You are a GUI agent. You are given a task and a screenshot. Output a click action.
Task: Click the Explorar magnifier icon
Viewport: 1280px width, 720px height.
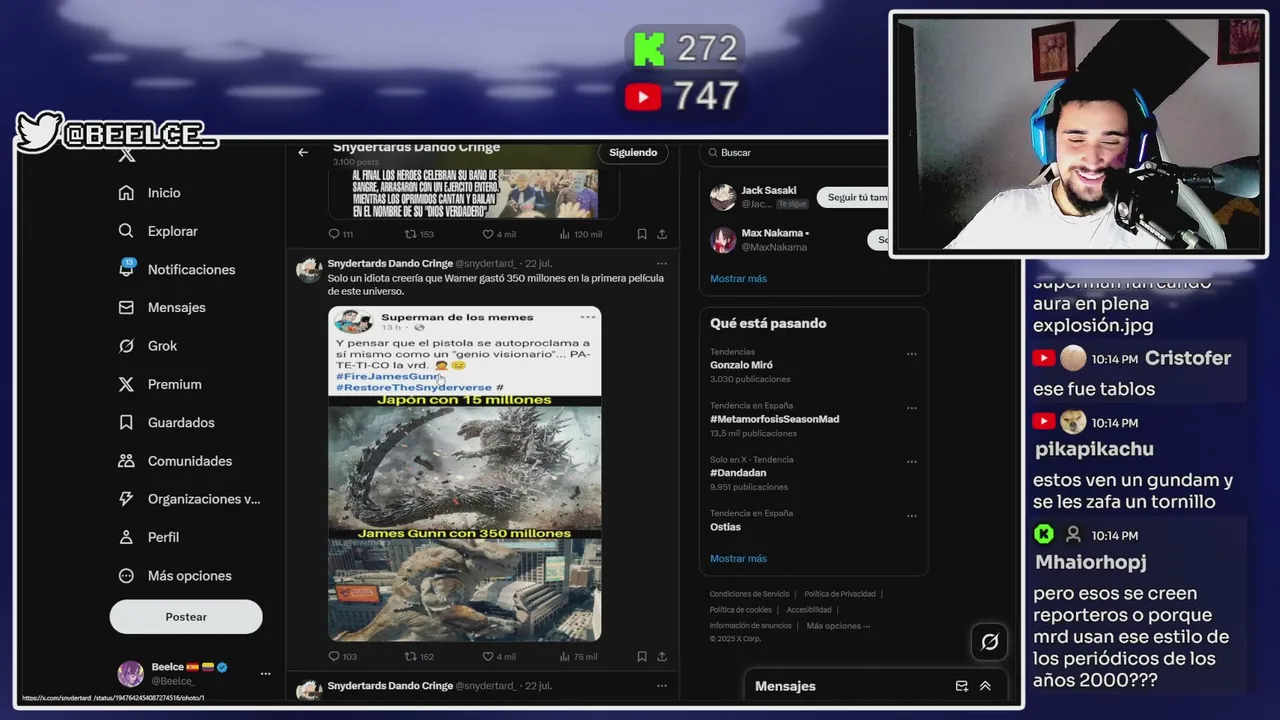click(x=126, y=231)
